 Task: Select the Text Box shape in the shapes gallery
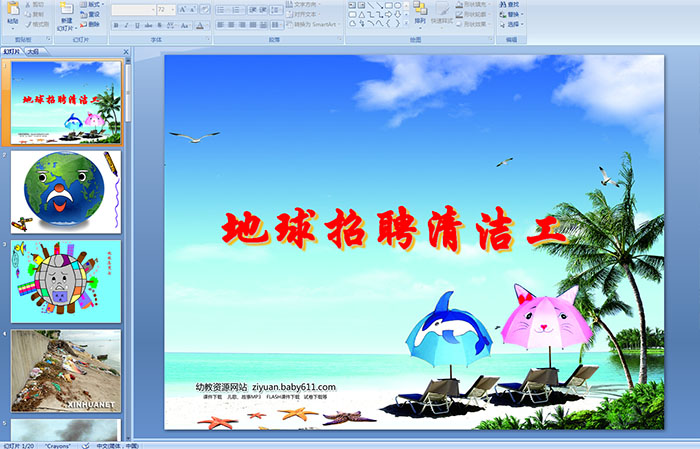pos(352,5)
